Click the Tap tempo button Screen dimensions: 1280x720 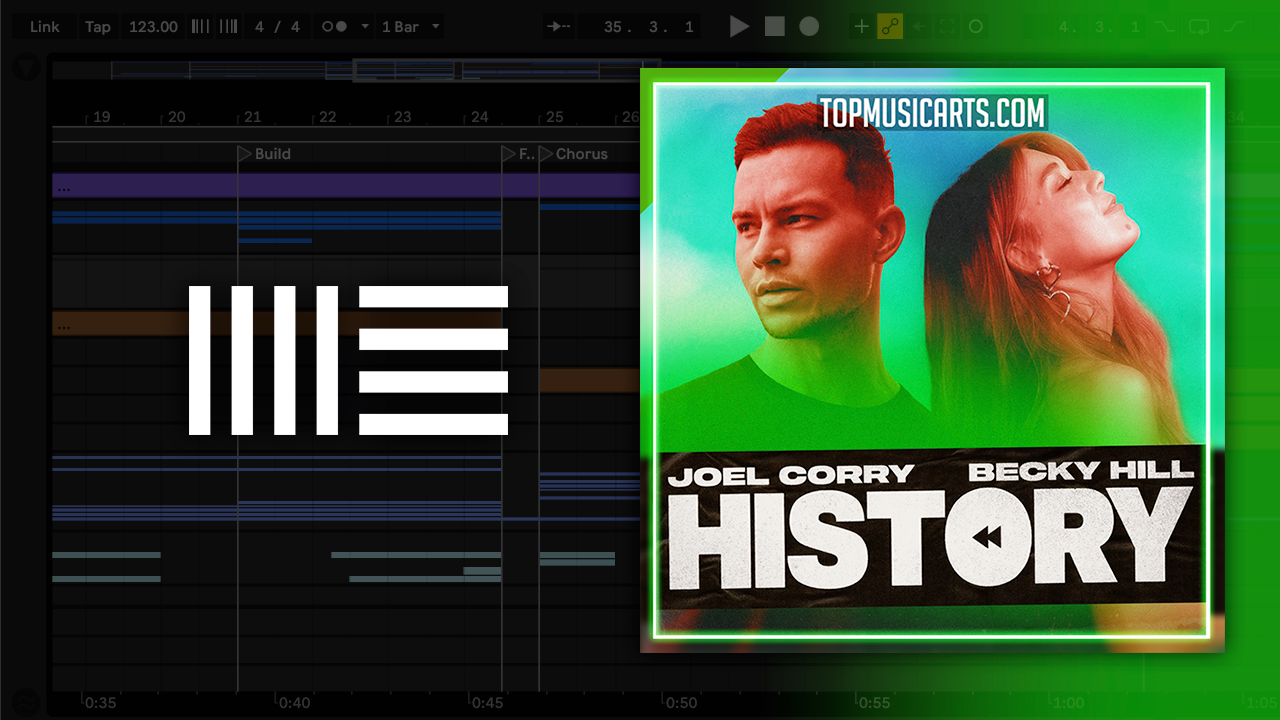(x=98, y=27)
